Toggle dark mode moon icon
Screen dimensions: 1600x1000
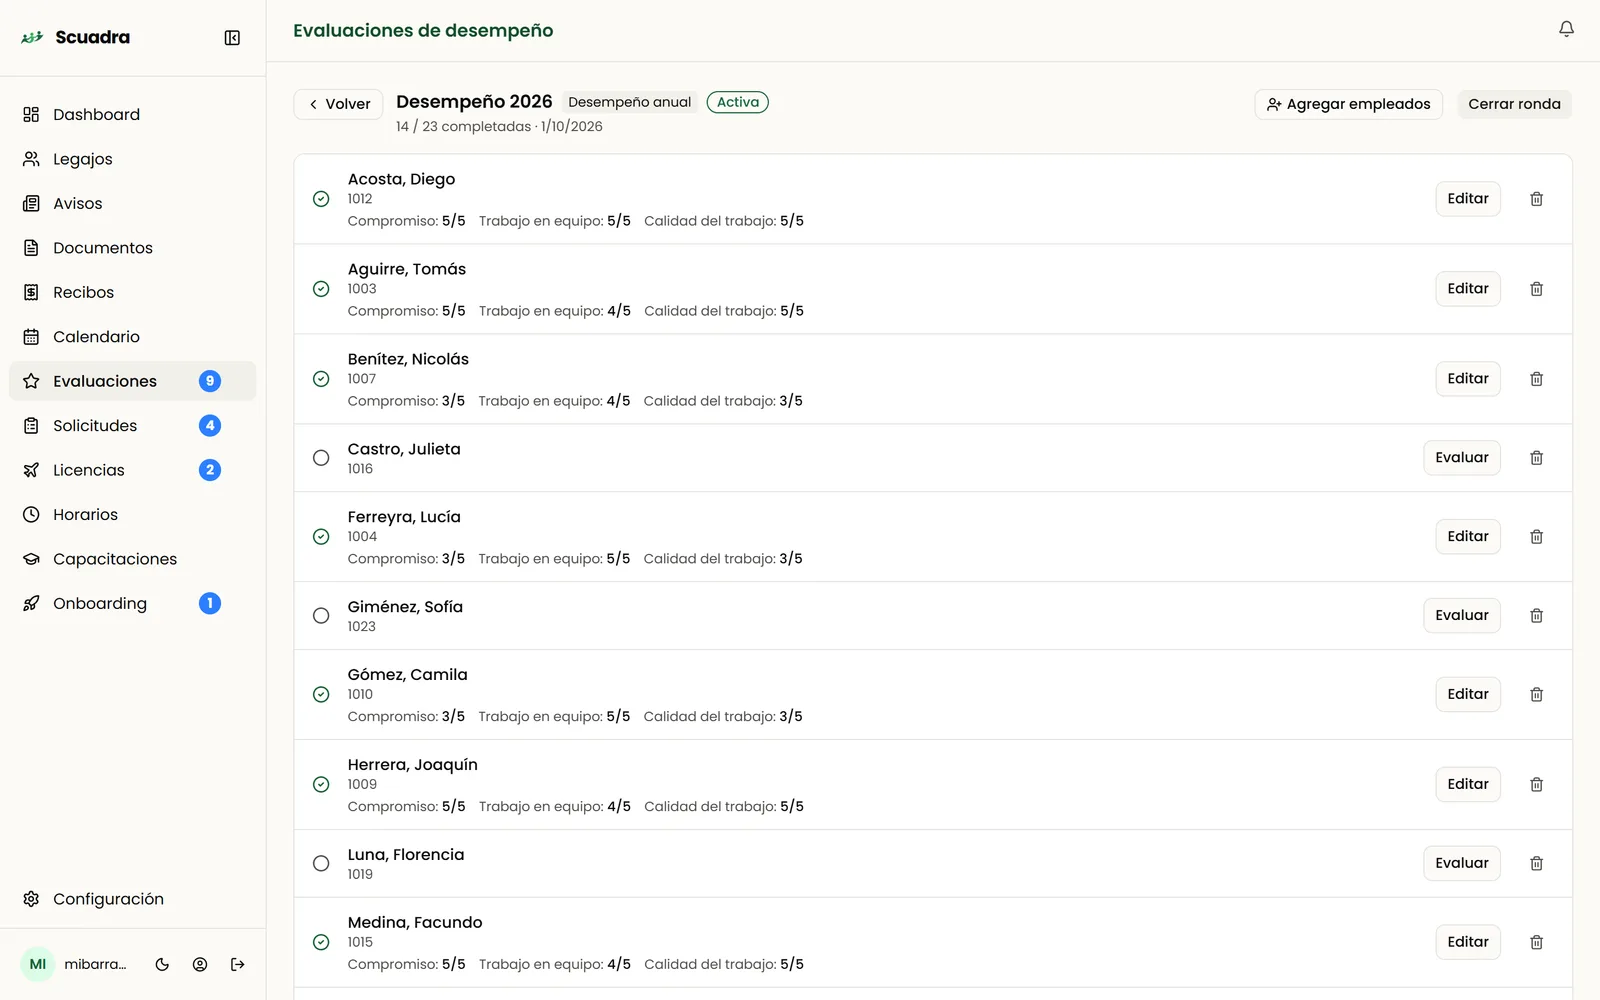[x=162, y=965]
